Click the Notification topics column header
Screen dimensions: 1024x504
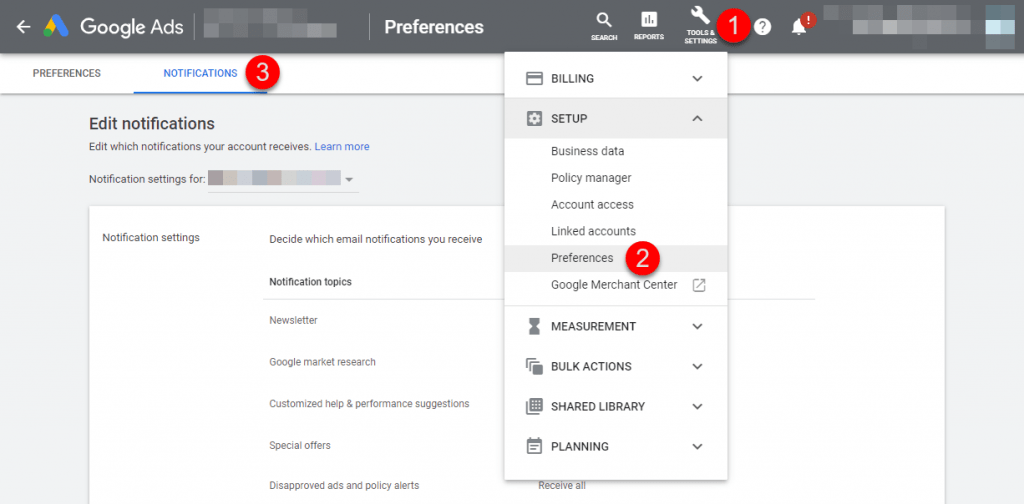(310, 282)
